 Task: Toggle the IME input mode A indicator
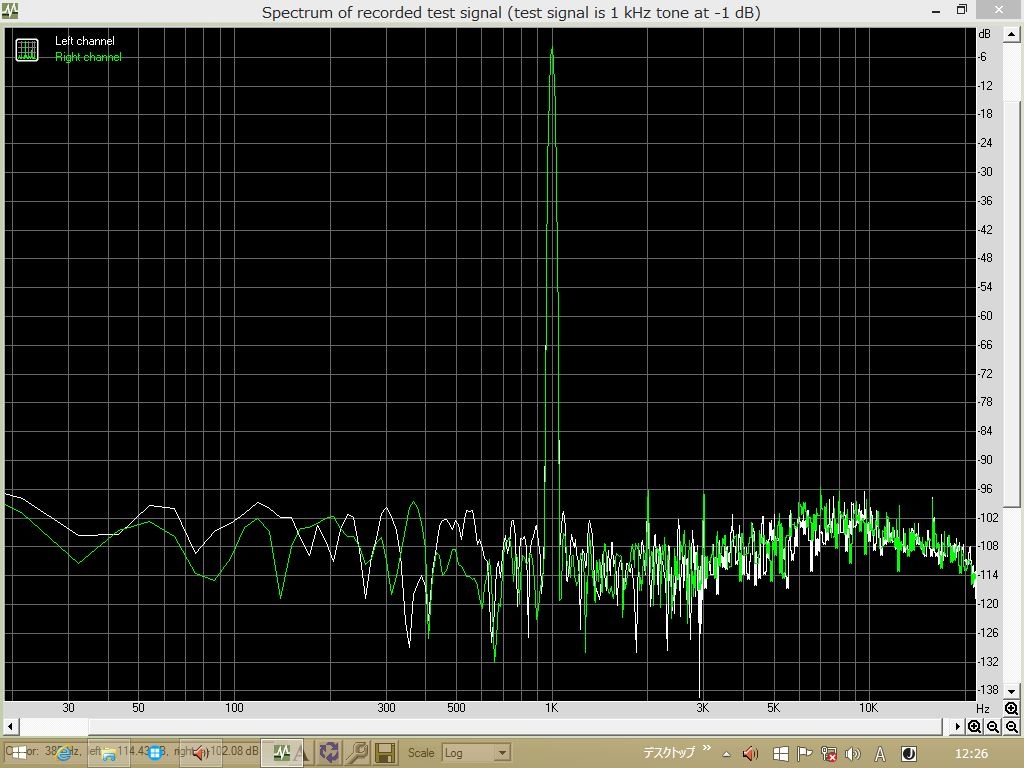pos(880,754)
